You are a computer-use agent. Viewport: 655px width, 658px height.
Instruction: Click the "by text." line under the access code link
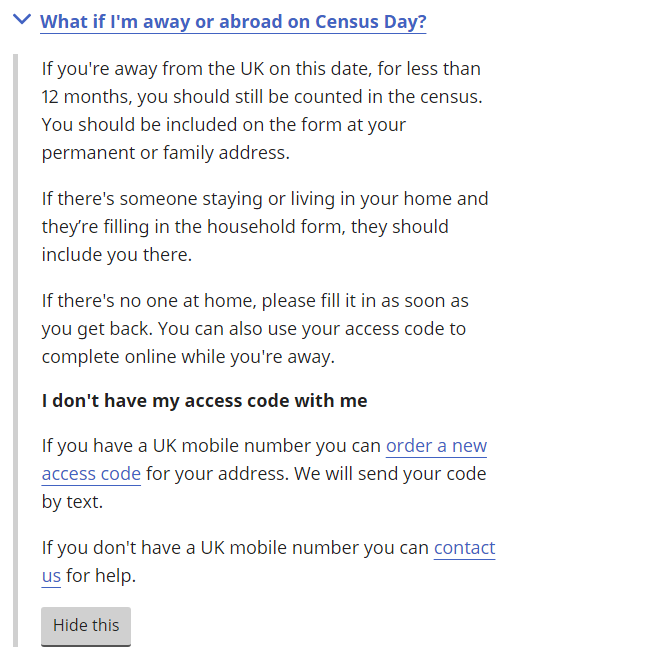(x=72, y=502)
